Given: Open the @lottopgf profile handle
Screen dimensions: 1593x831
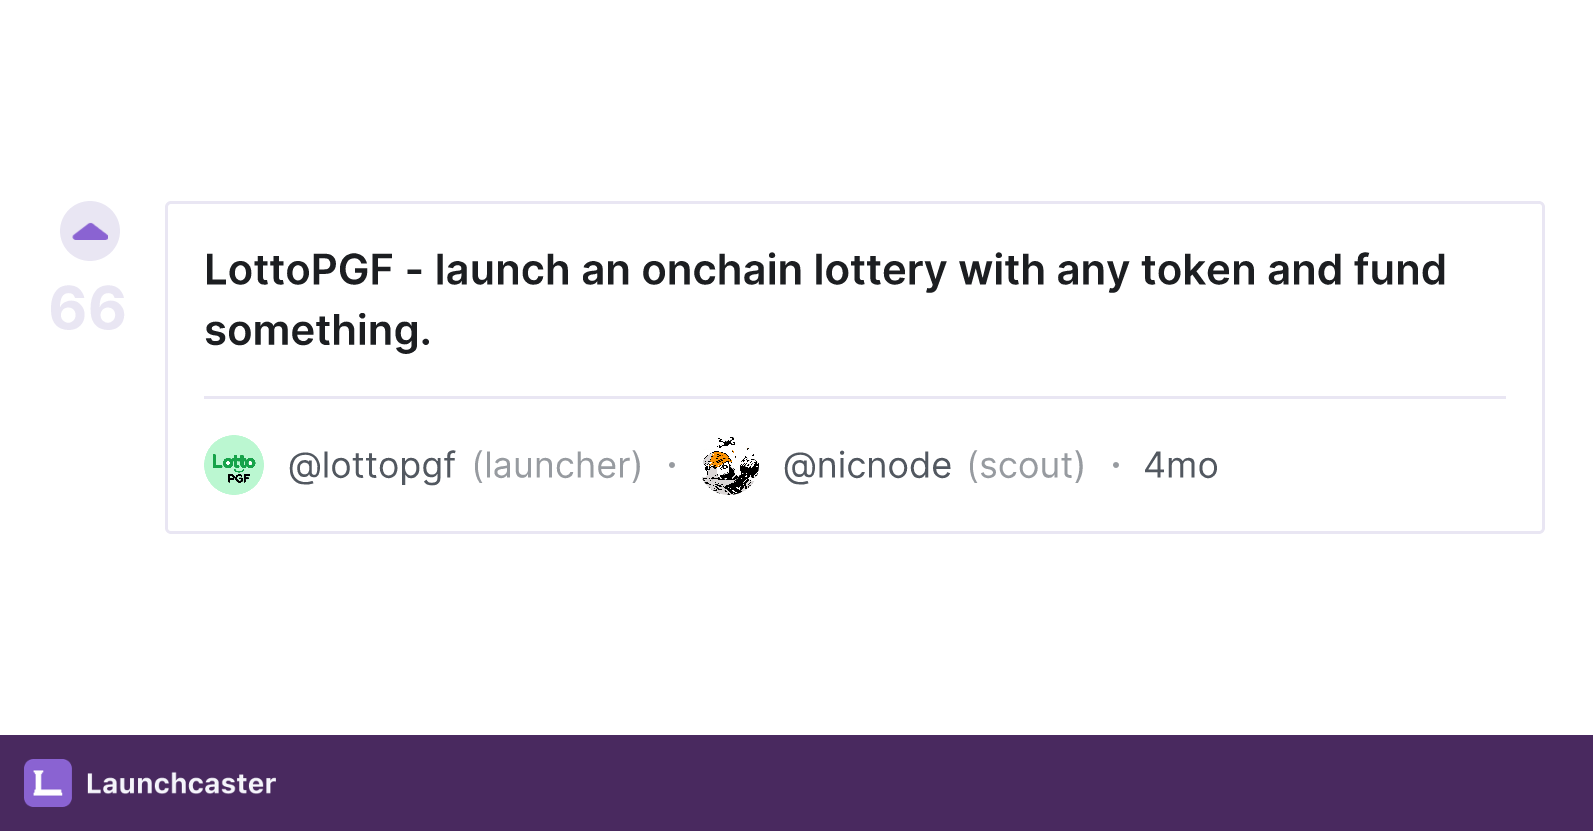Looking at the screenshot, I should [372, 466].
